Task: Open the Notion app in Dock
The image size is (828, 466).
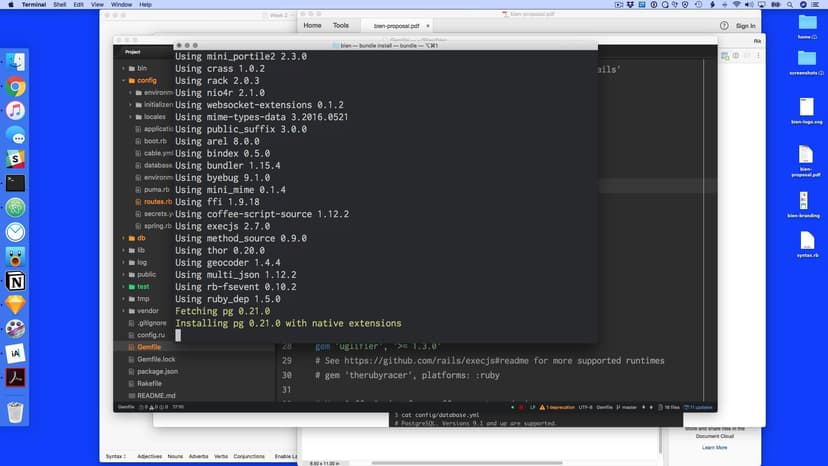Action: coord(16,280)
